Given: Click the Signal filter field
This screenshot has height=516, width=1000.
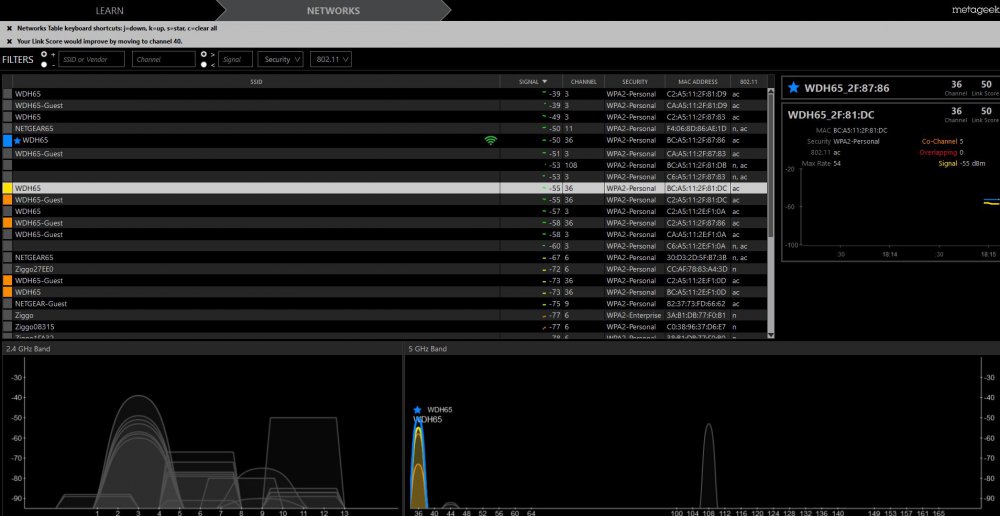Looking at the screenshot, I should 235,59.
